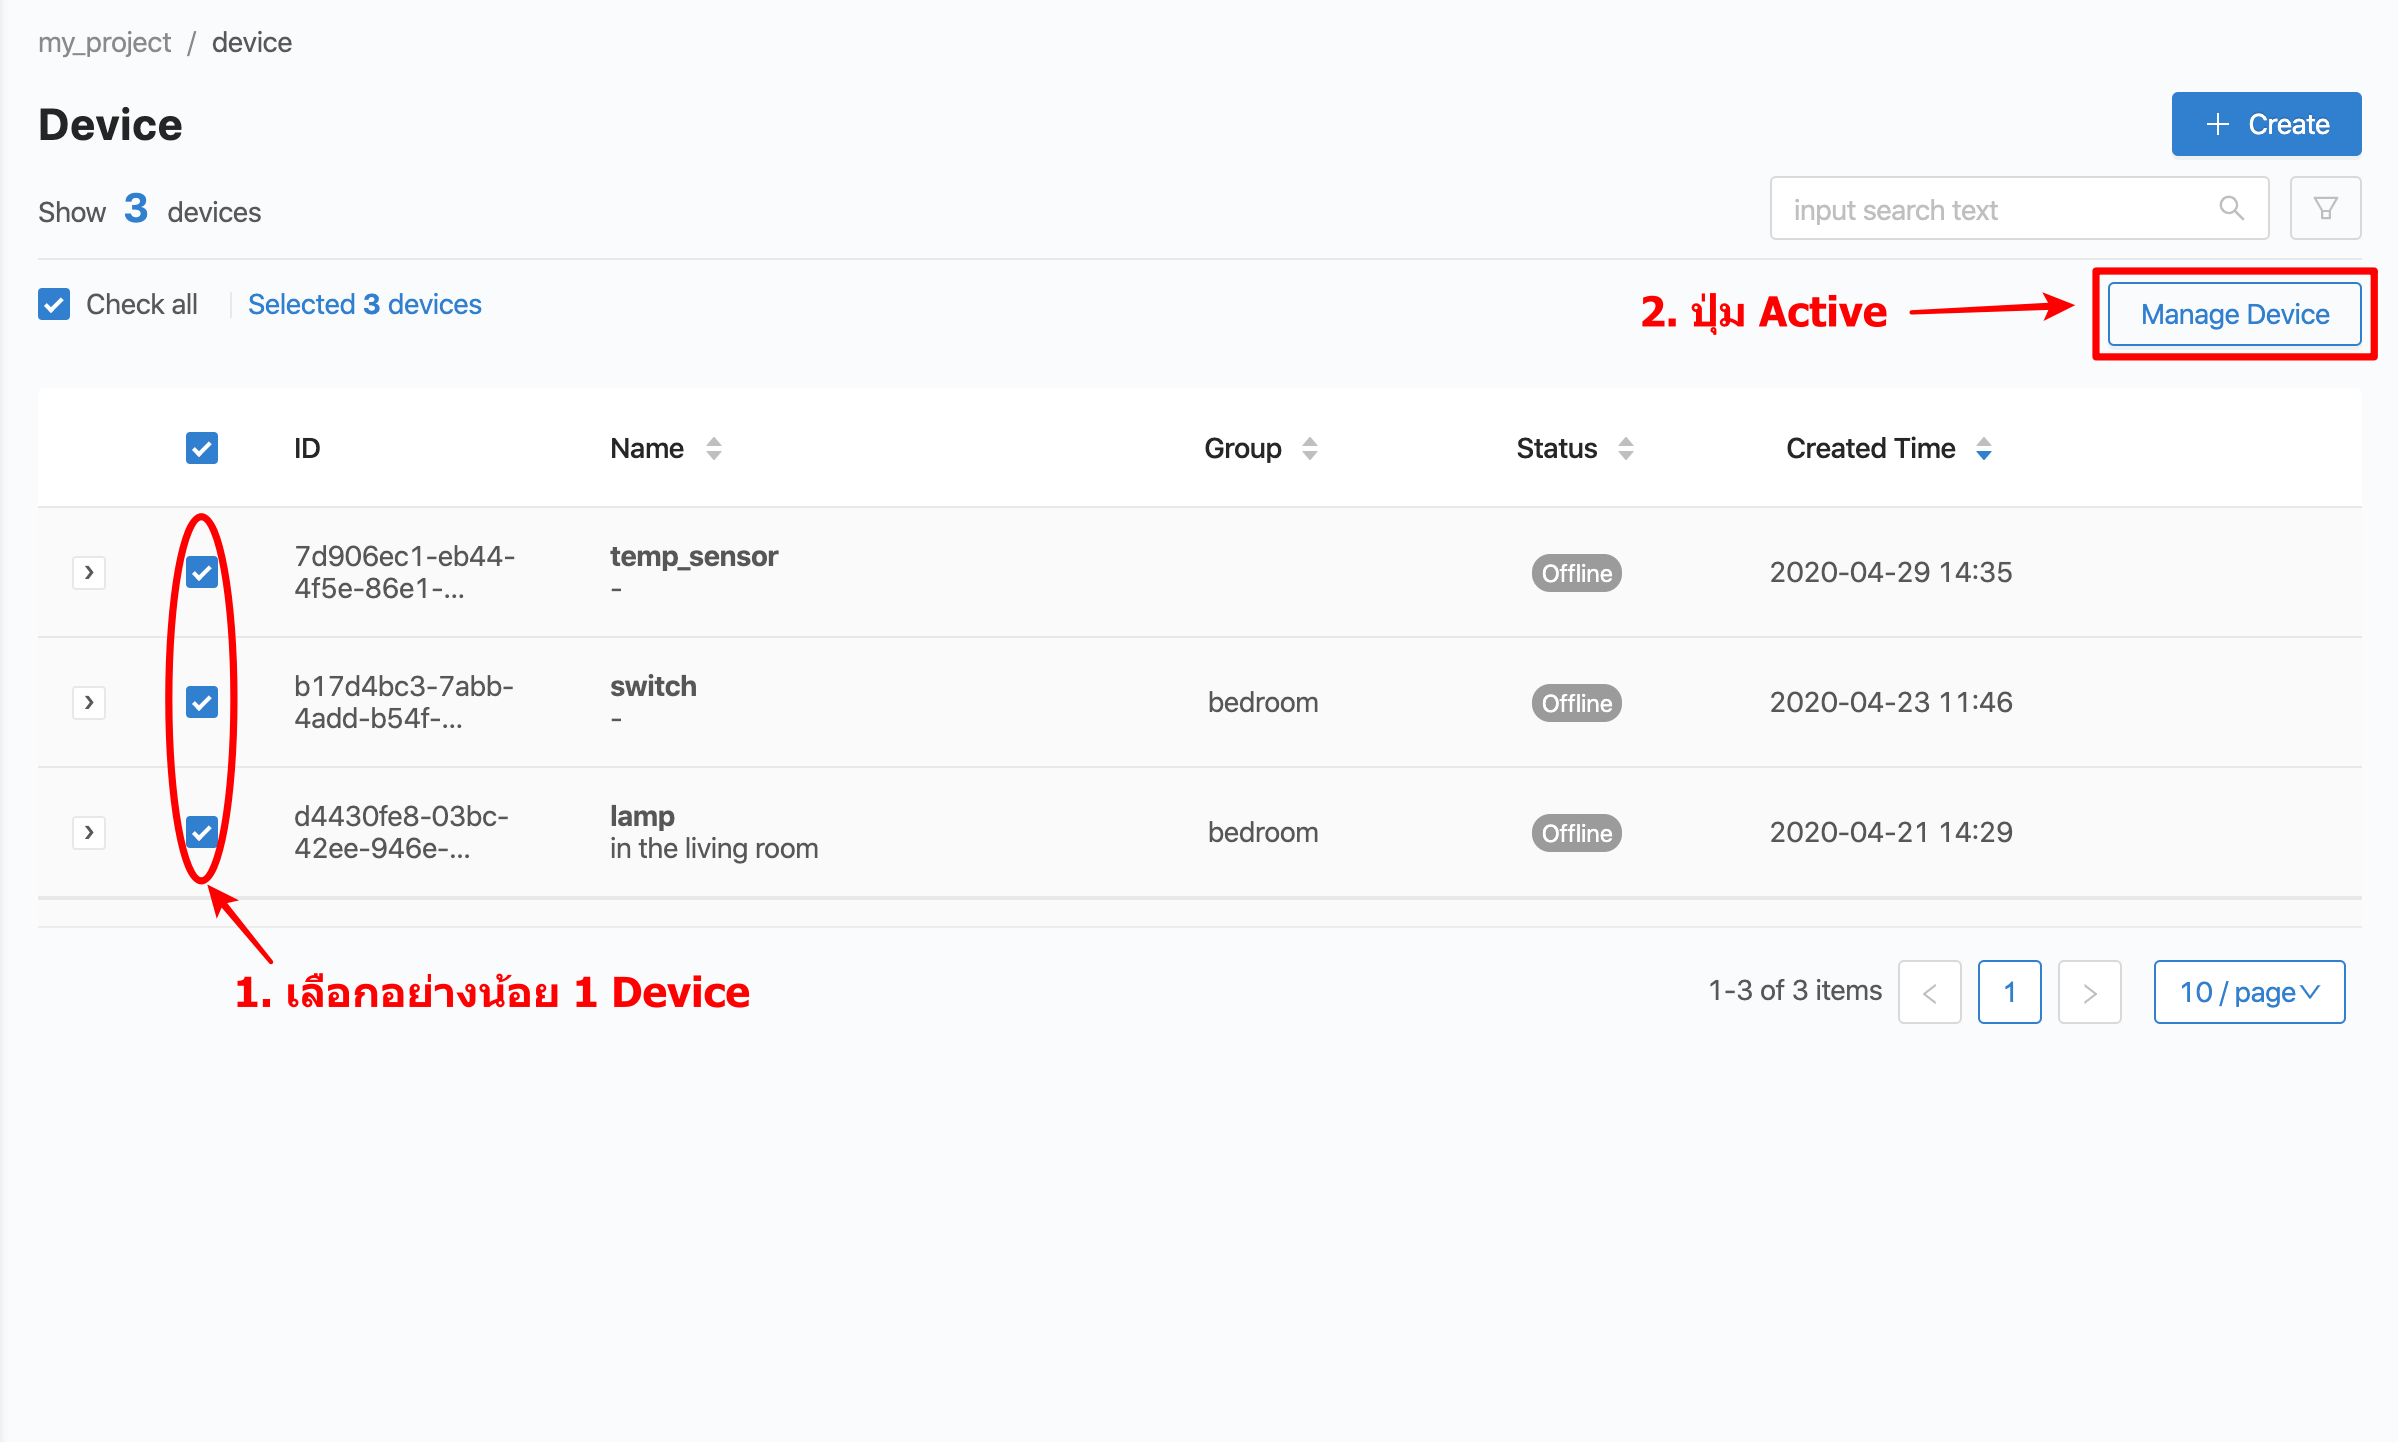
Task: Expand the lamp row expander
Action: [87, 832]
